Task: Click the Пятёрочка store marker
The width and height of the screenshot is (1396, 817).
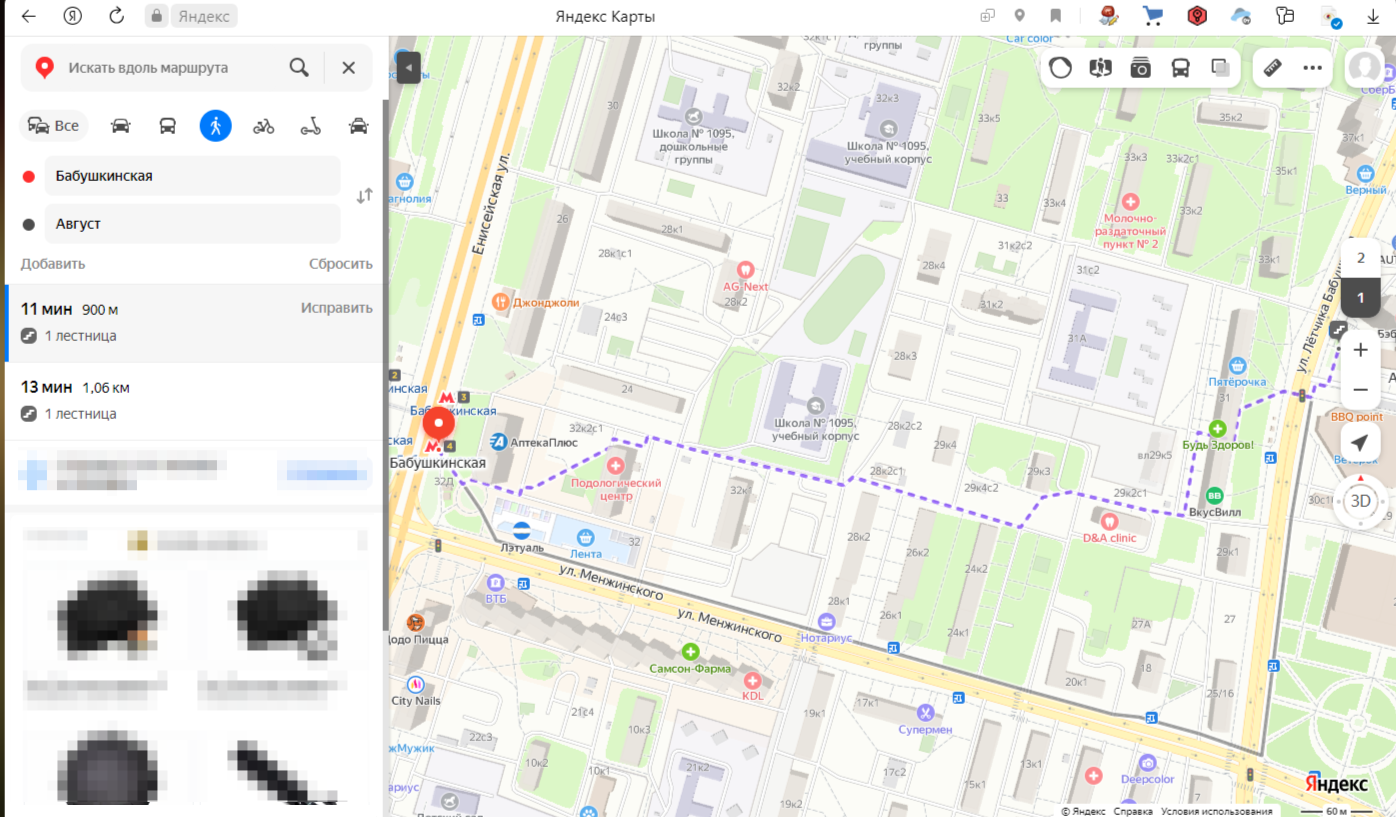Action: point(1238,366)
